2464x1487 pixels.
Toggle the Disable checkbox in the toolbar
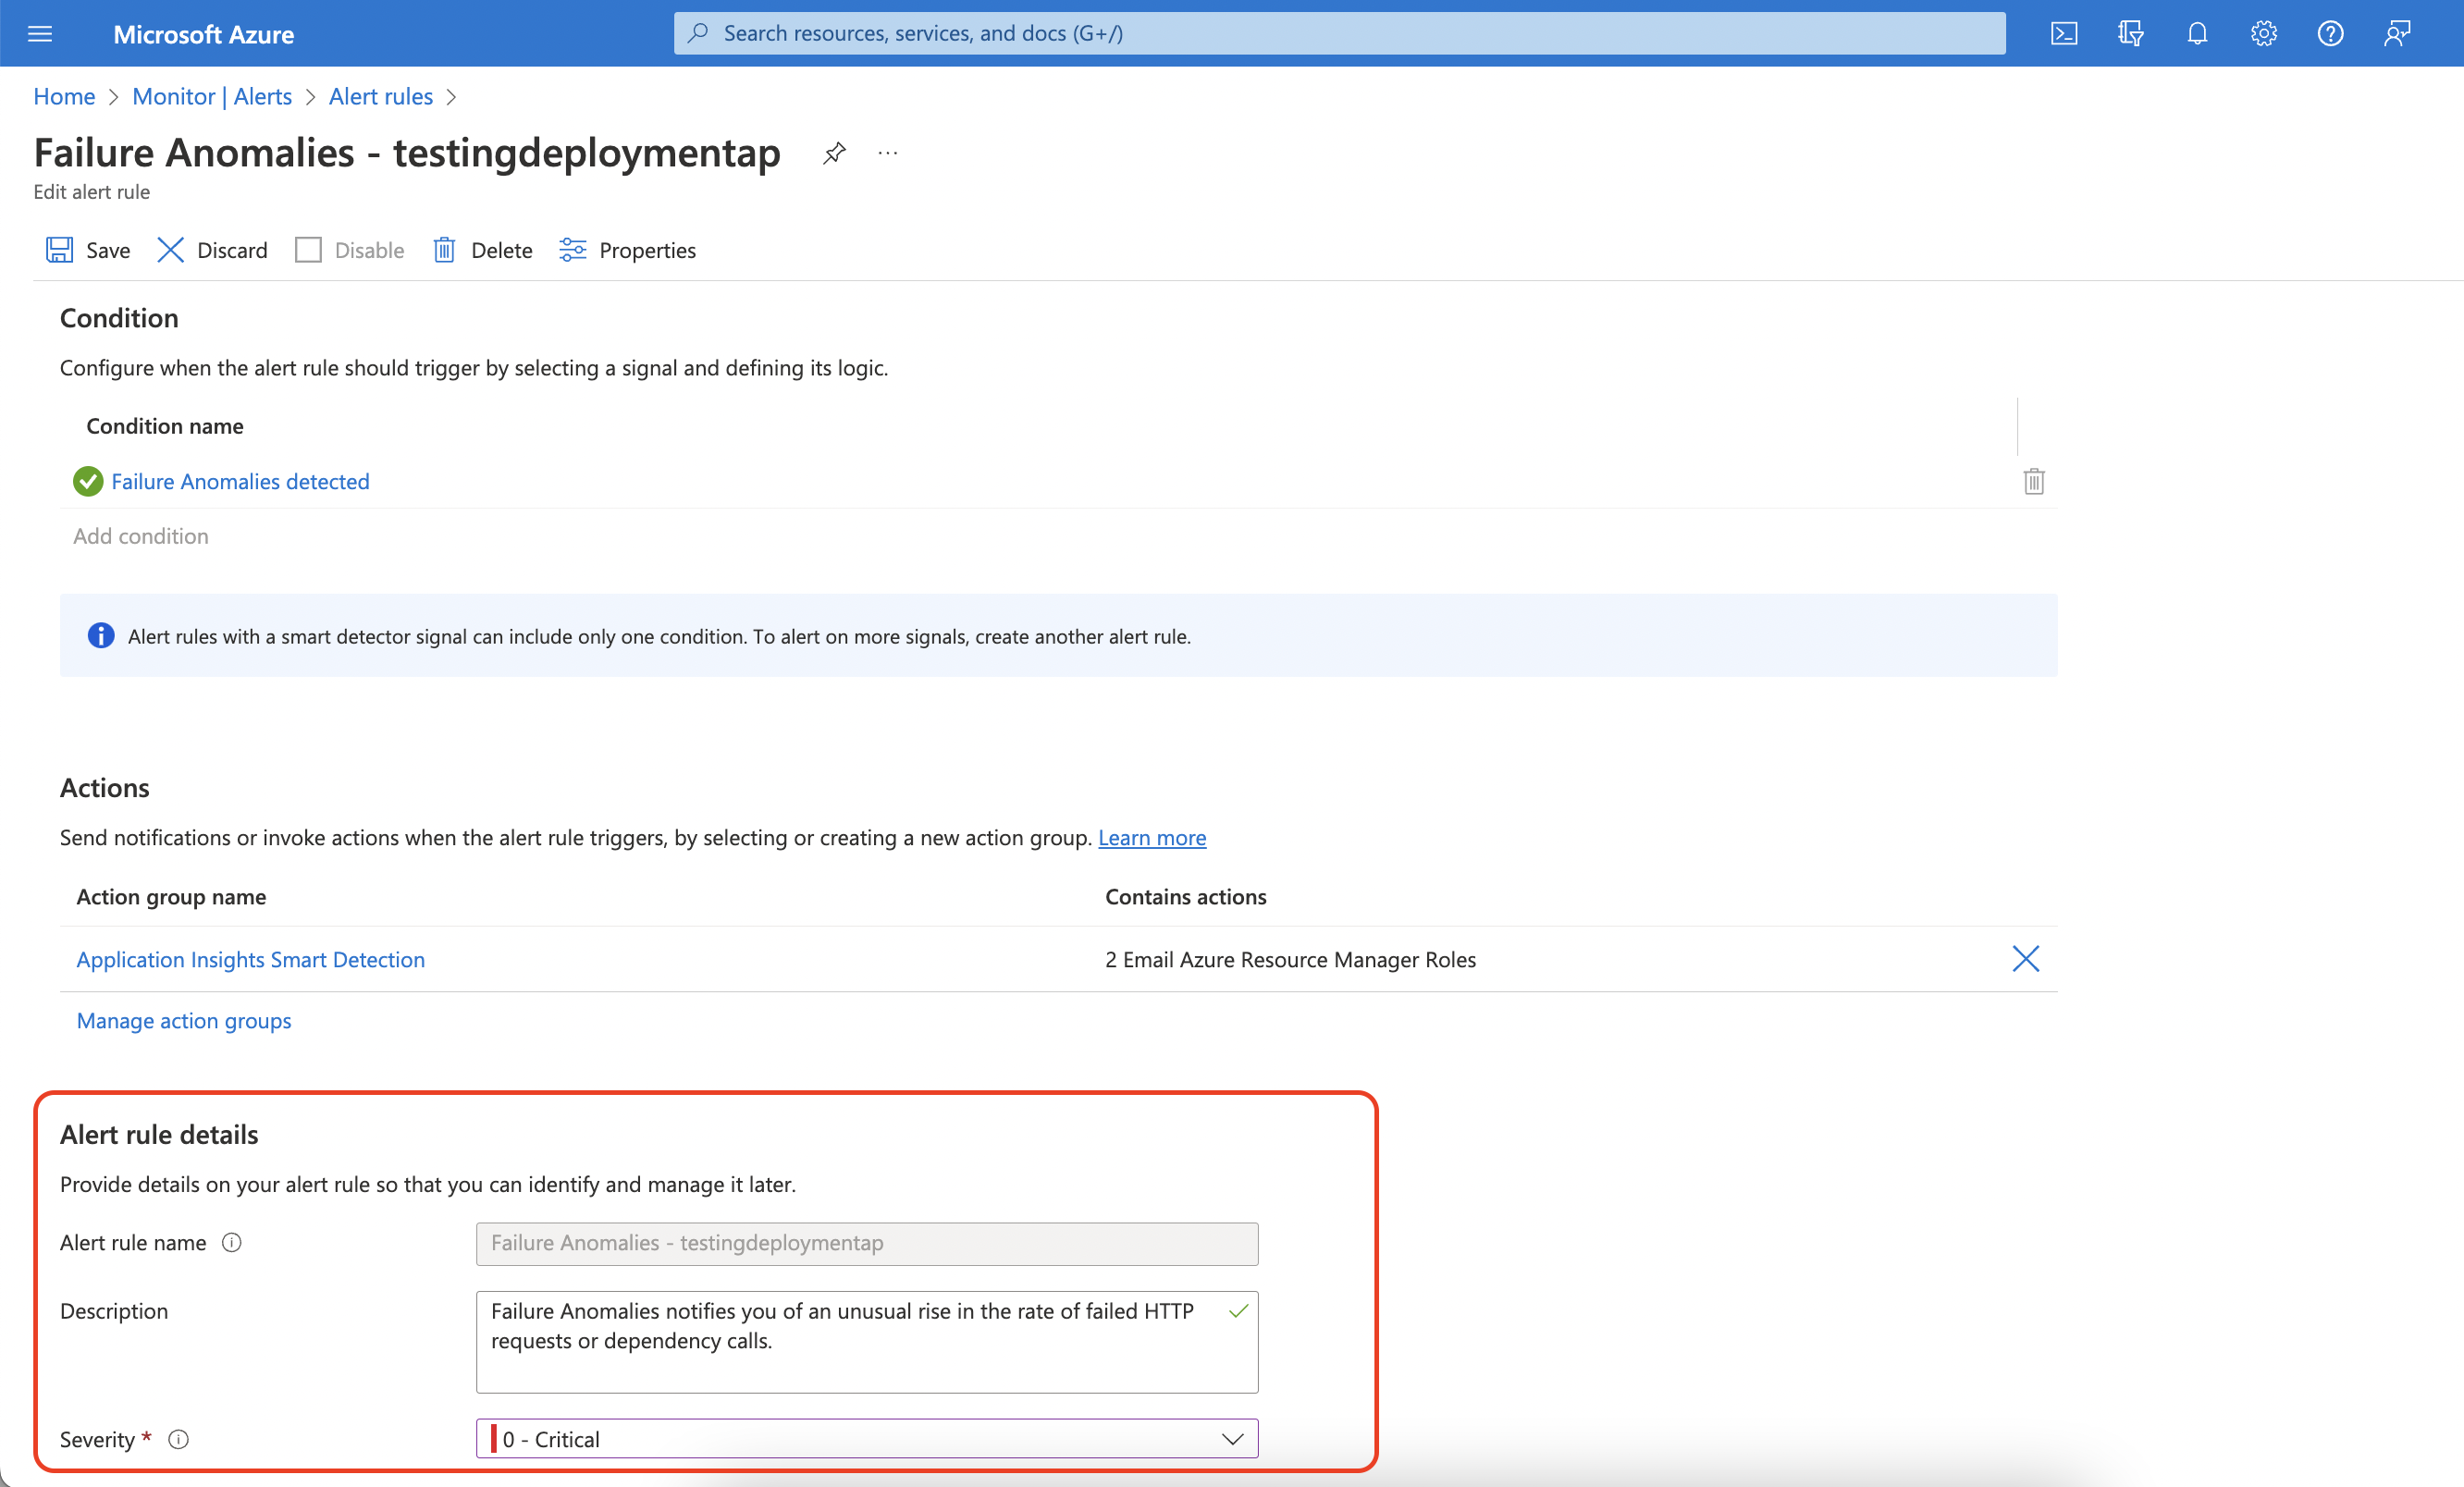point(308,250)
